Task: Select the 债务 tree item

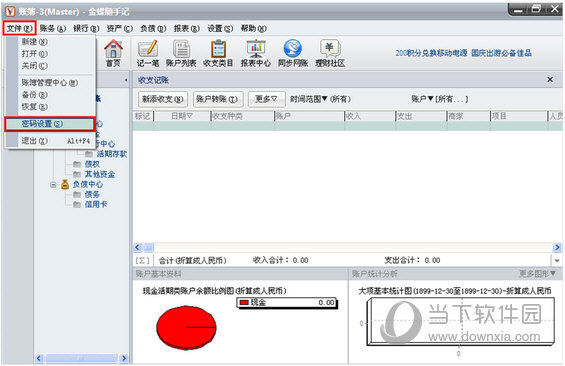Action: [x=92, y=195]
